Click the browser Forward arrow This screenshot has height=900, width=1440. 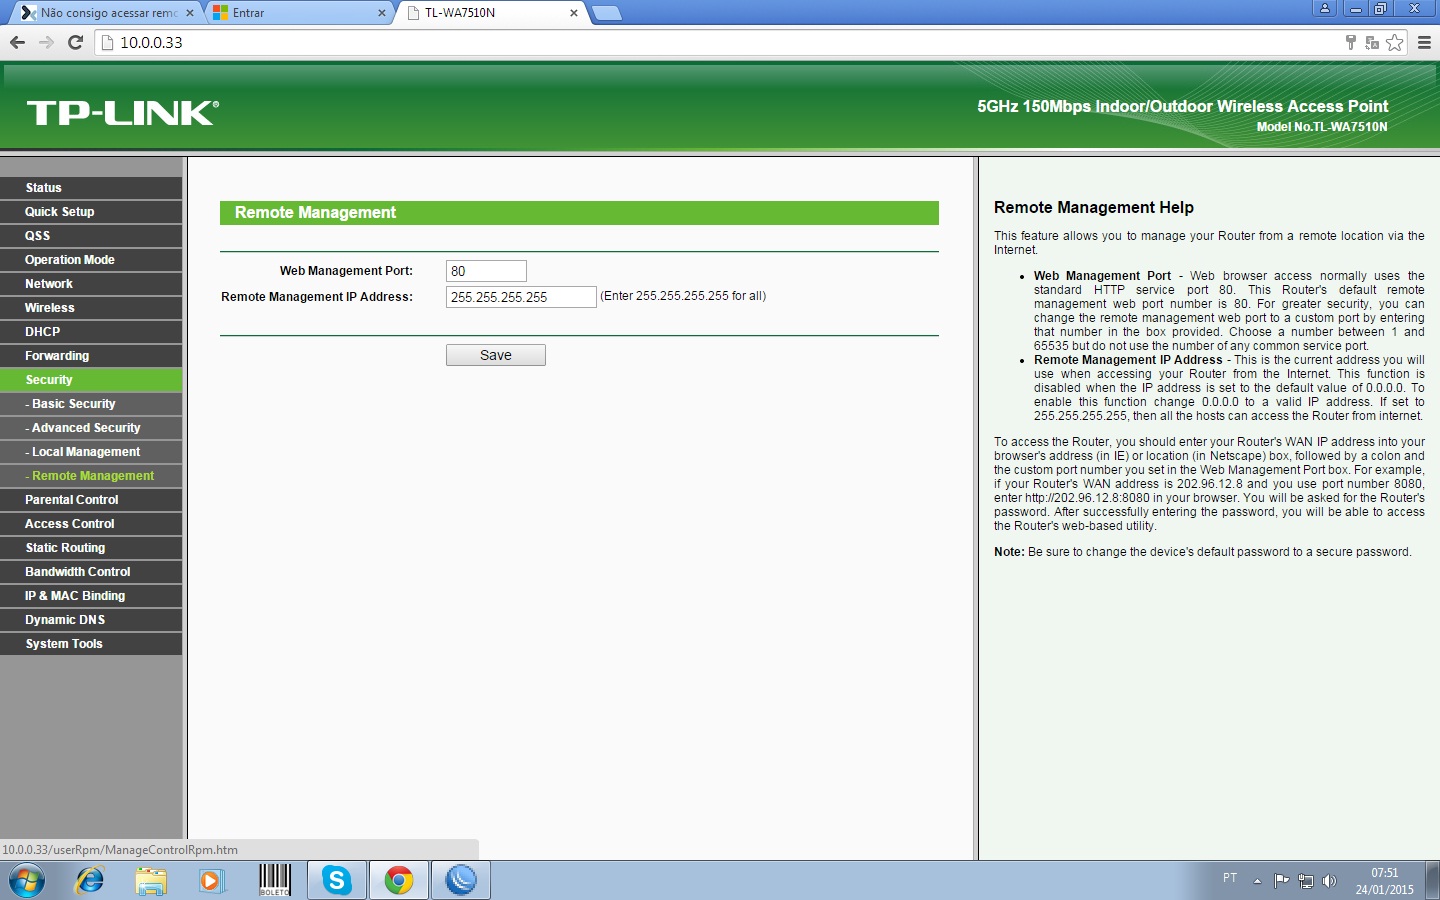tap(46, 42)
